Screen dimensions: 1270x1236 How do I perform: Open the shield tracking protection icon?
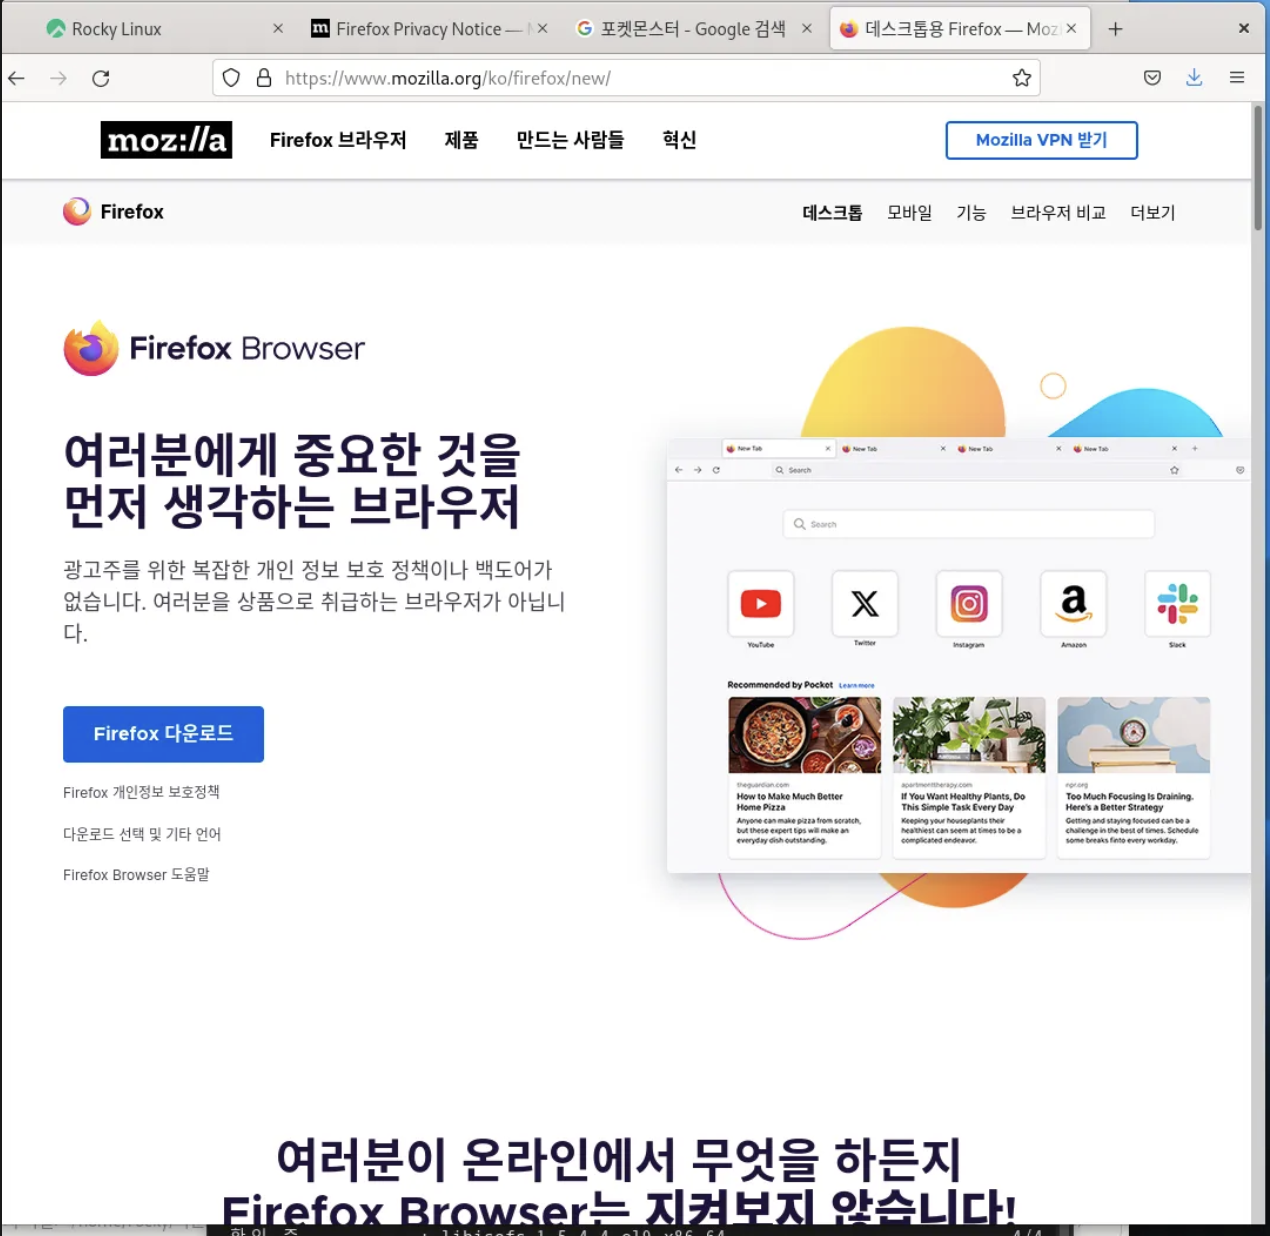coord(231,78)
